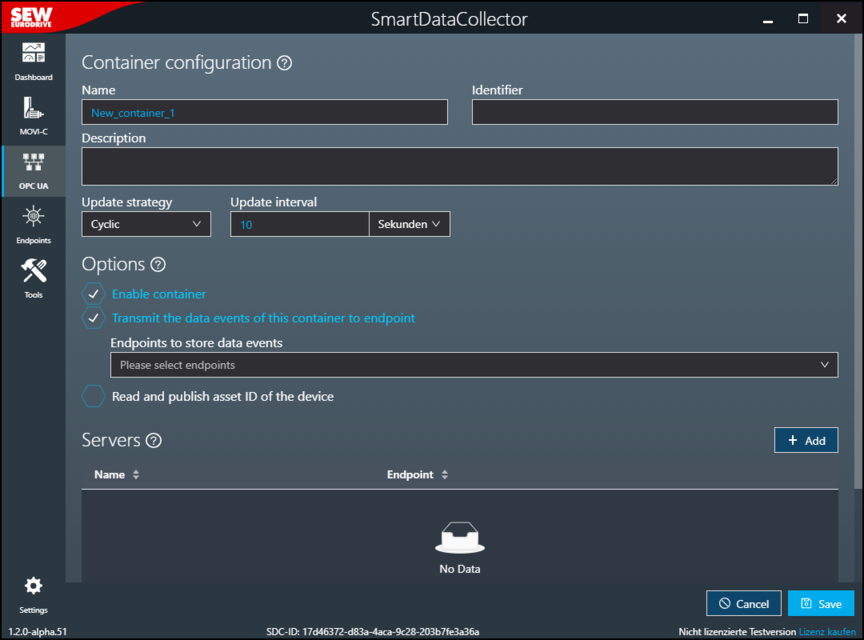This screenshot has height=640, width=864.
Task: Enable Read and publish asset ID
Action: tap(93, 397)
